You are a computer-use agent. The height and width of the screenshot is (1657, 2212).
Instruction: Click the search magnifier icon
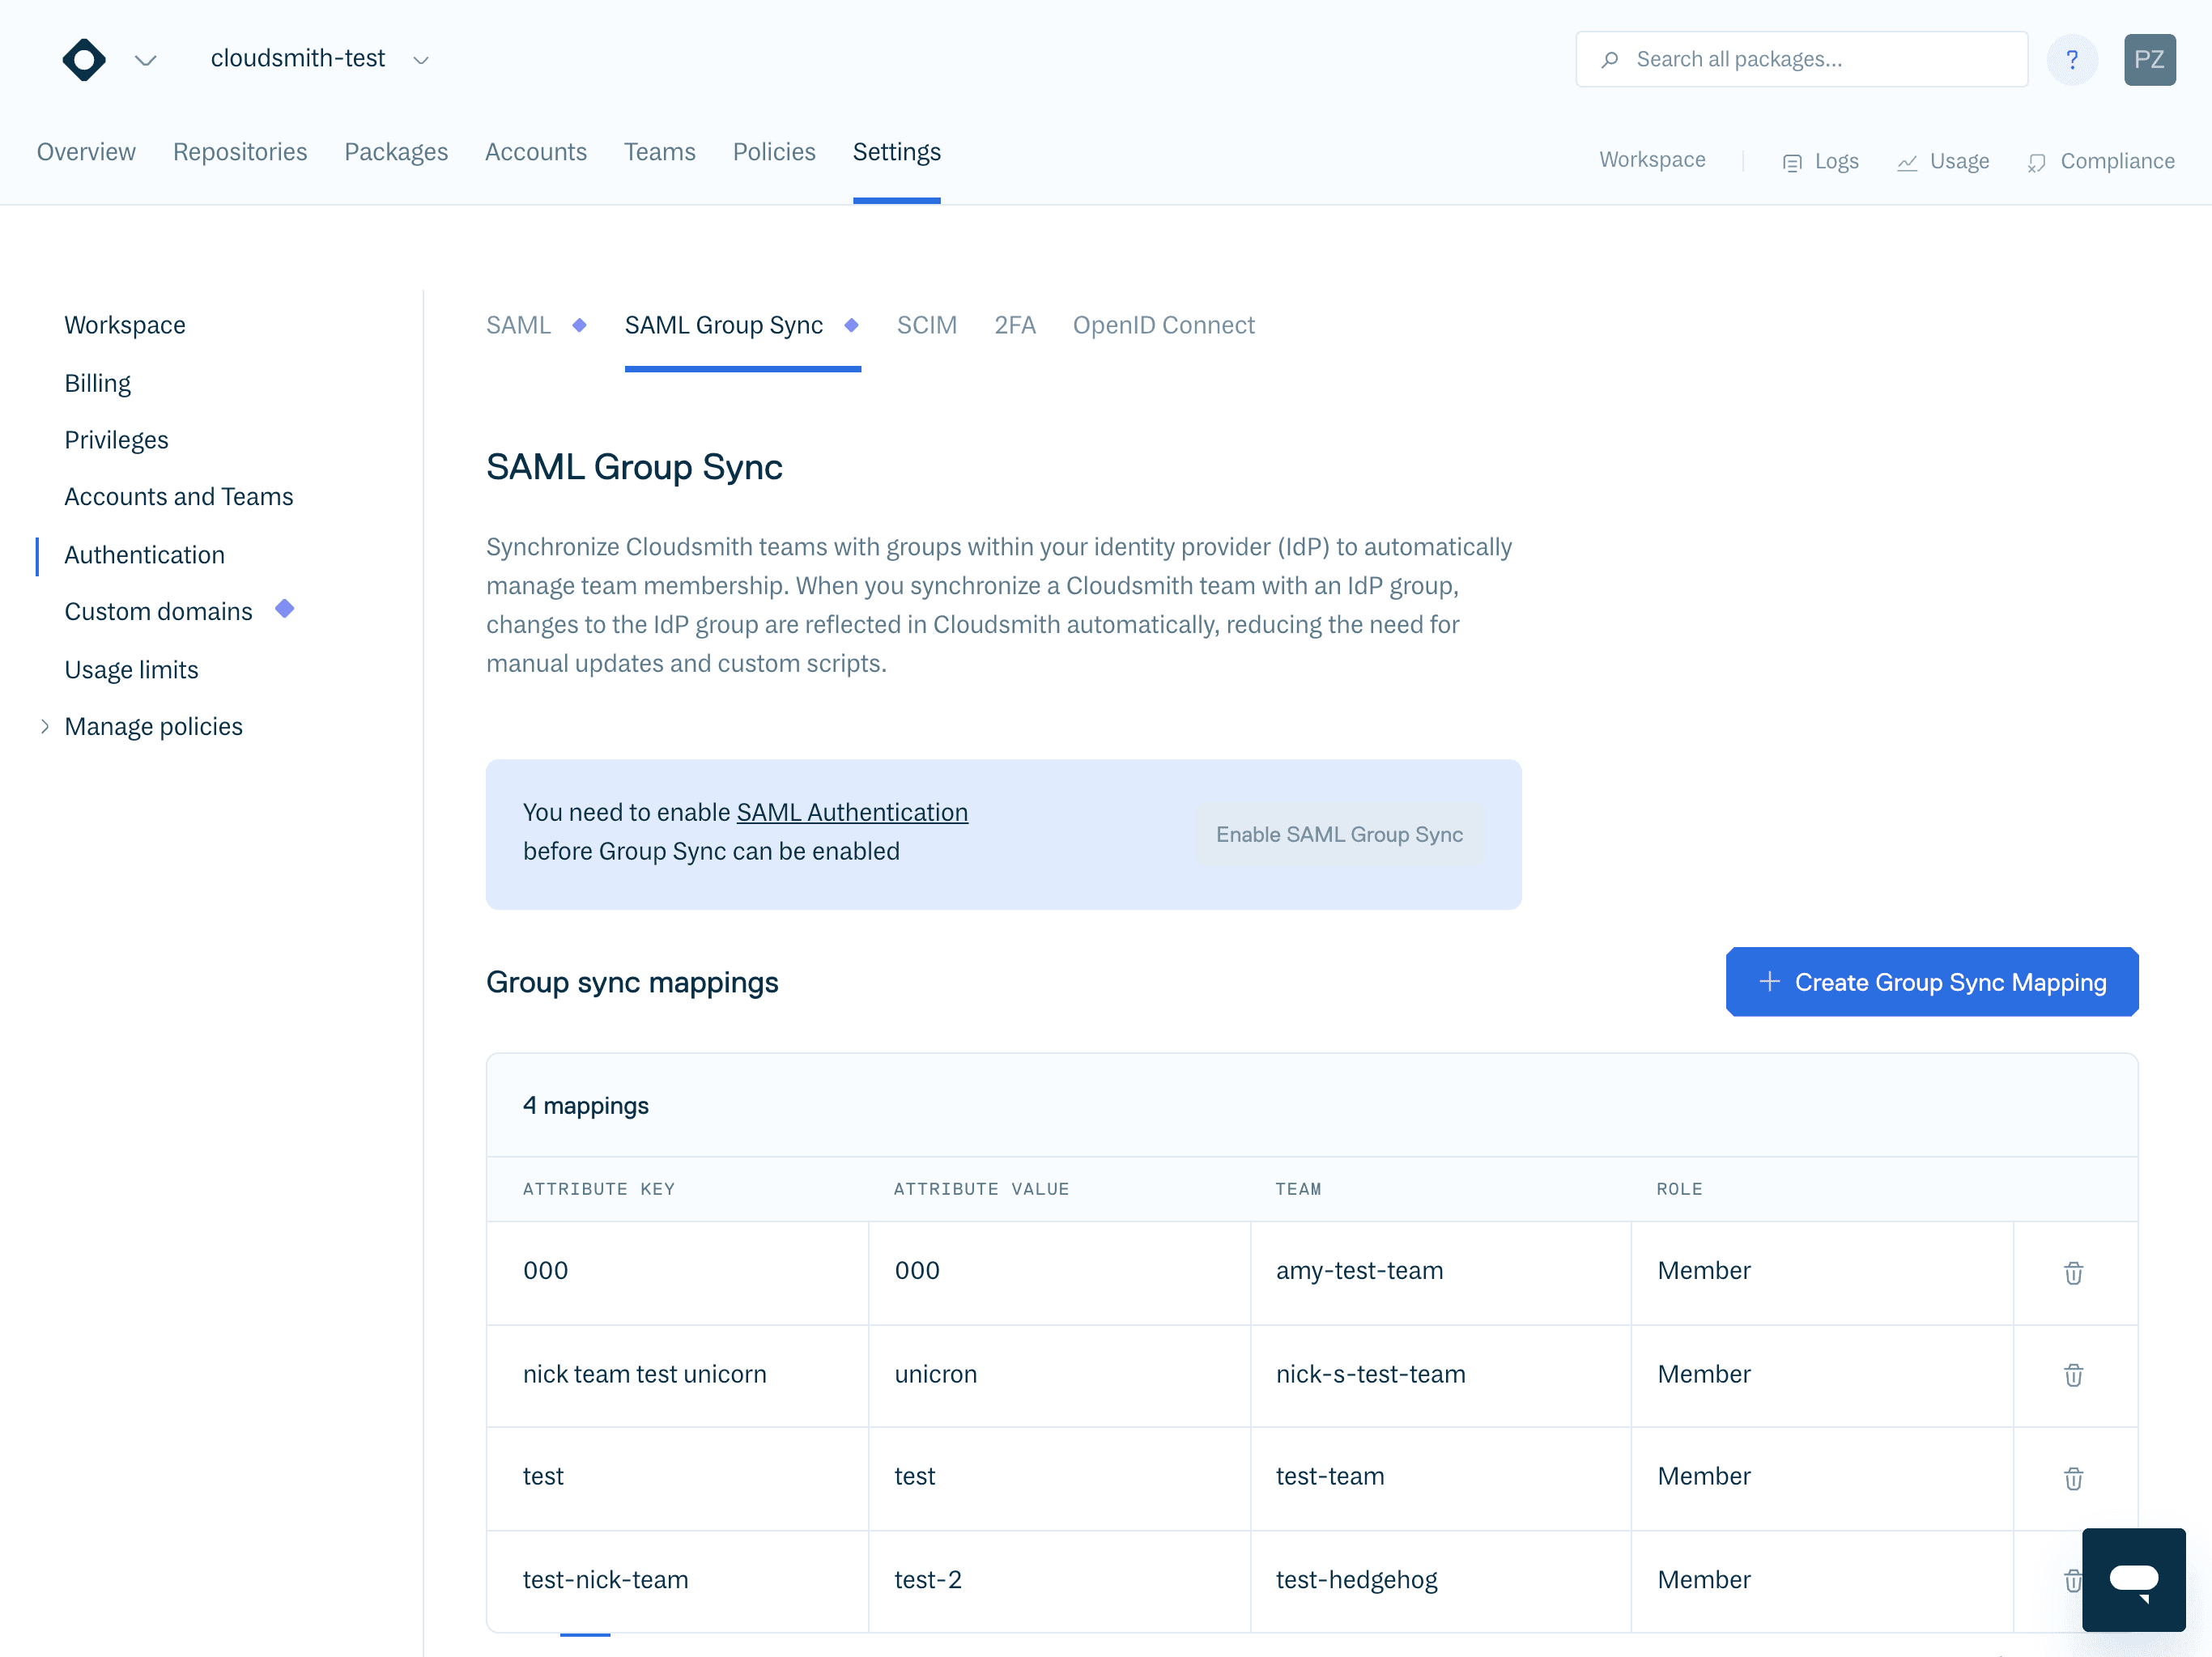pyautogui.click(x=1610, y=59)
